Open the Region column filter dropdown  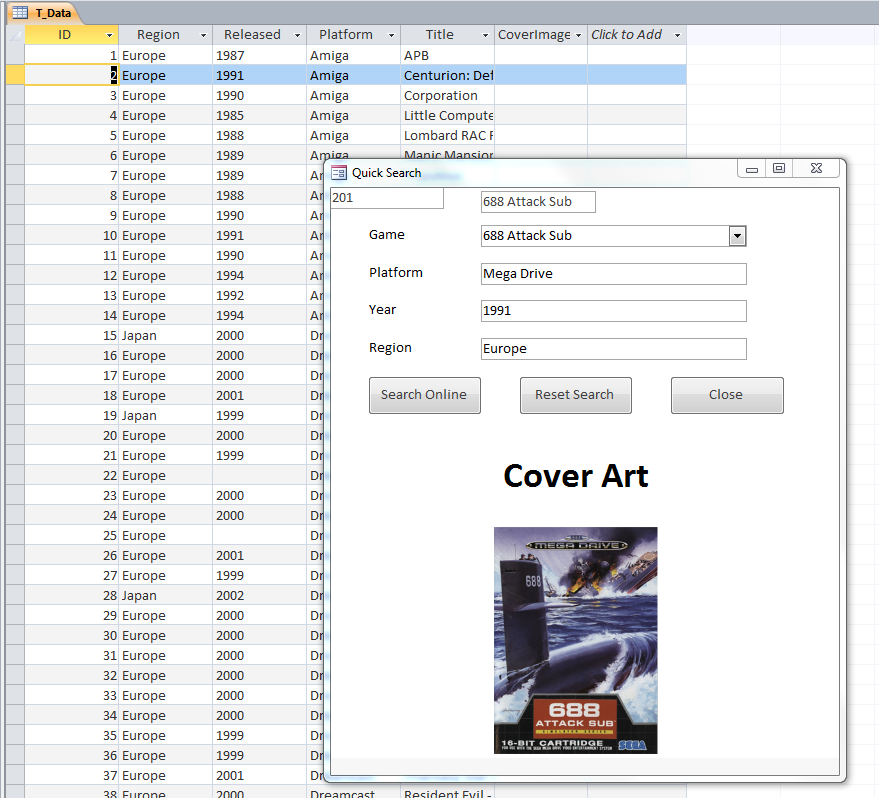coord(203,35)
